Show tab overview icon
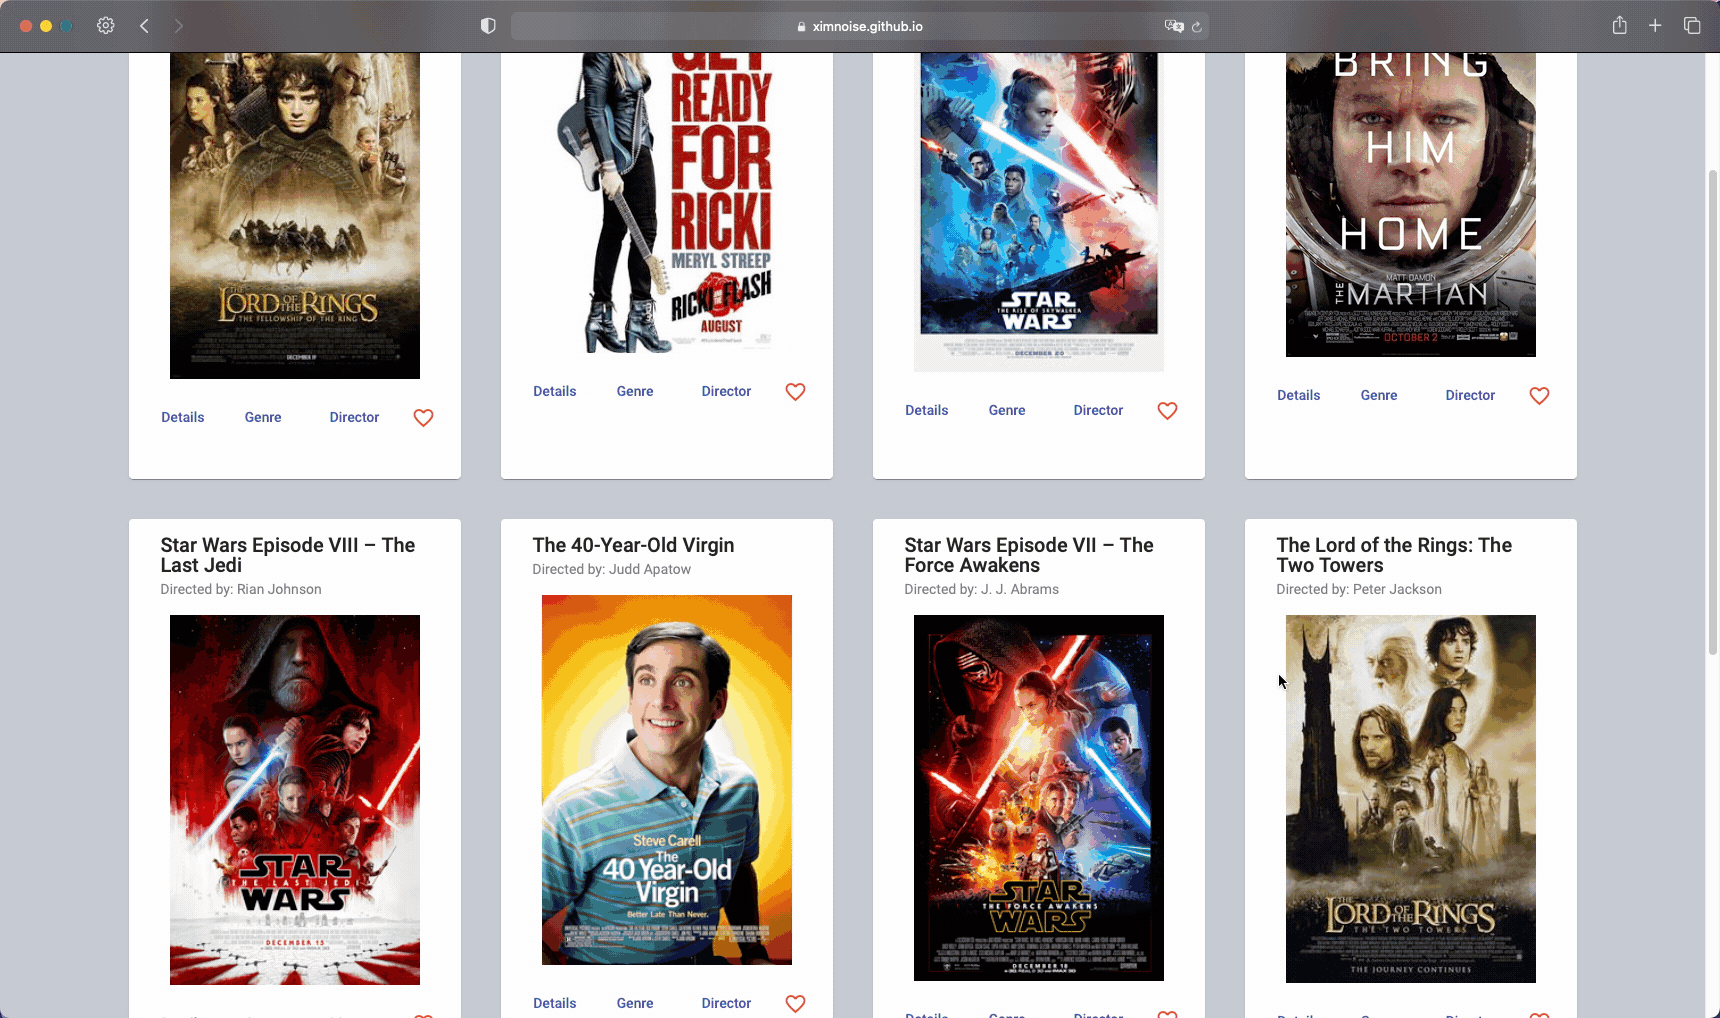Image resolution: width=1720 pixels, height=1018 pixels. click(x=1692, y=26)
